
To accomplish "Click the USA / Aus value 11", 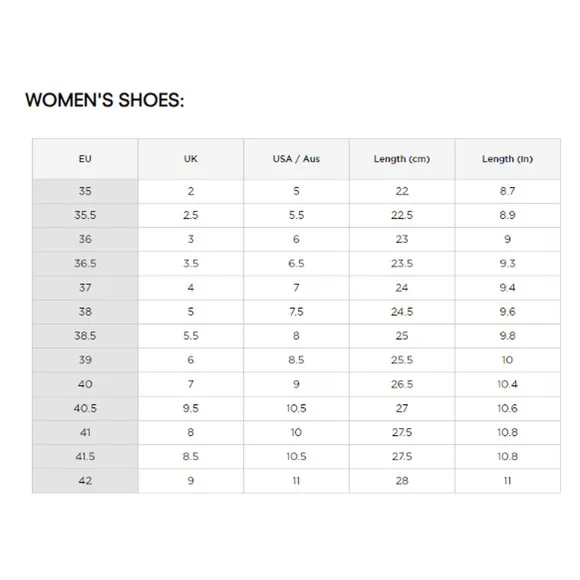I will pyautogui.click(x=296, y=481).
